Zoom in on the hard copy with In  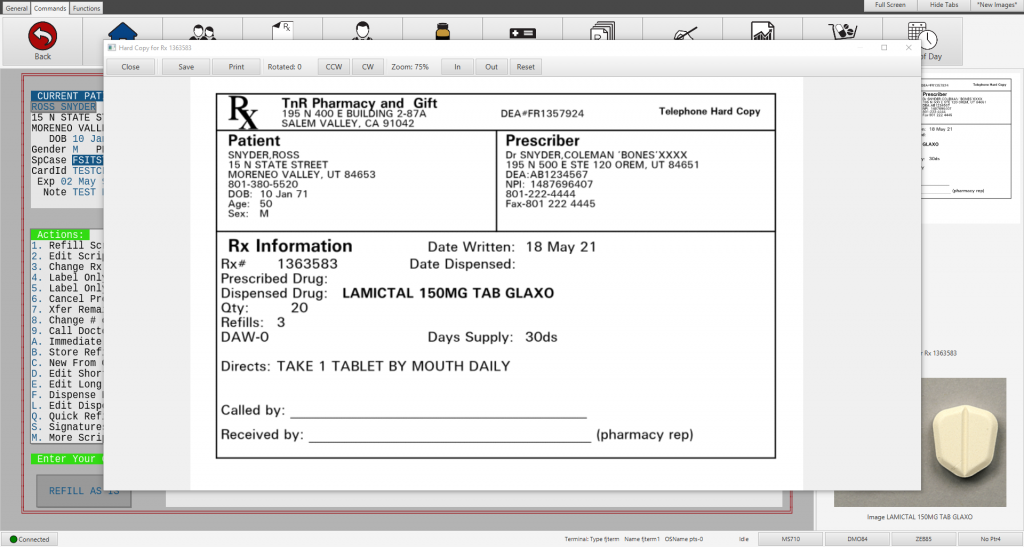(457, 67)
